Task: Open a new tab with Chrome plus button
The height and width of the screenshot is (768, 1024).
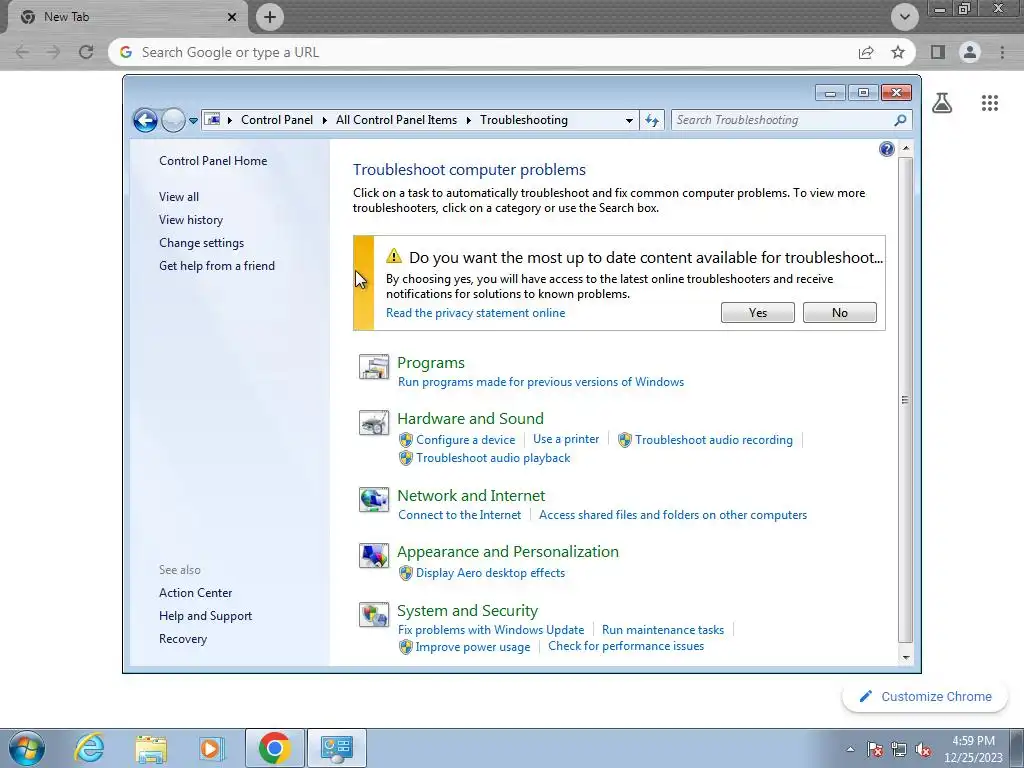Action: (270, 17)
